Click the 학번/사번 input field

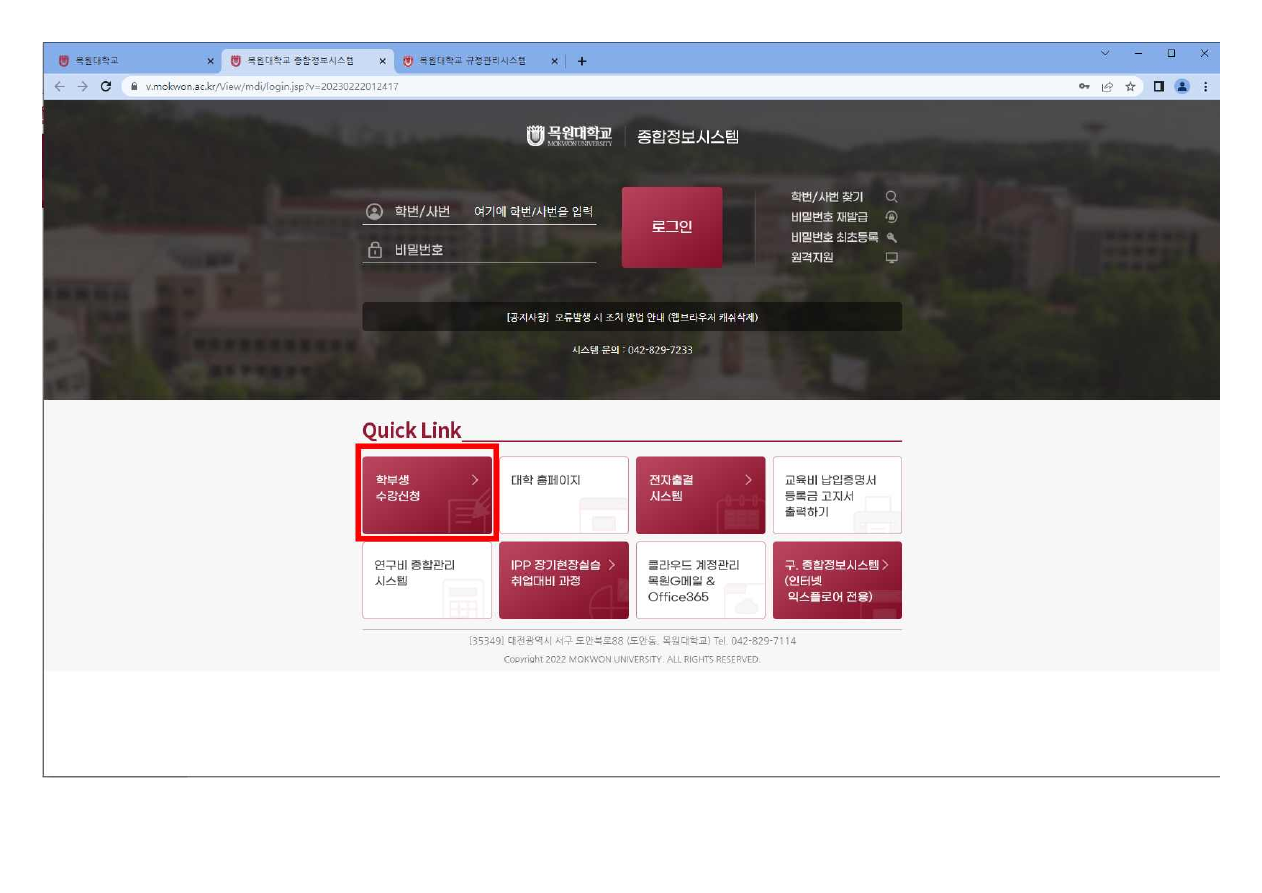click(533, 212)
